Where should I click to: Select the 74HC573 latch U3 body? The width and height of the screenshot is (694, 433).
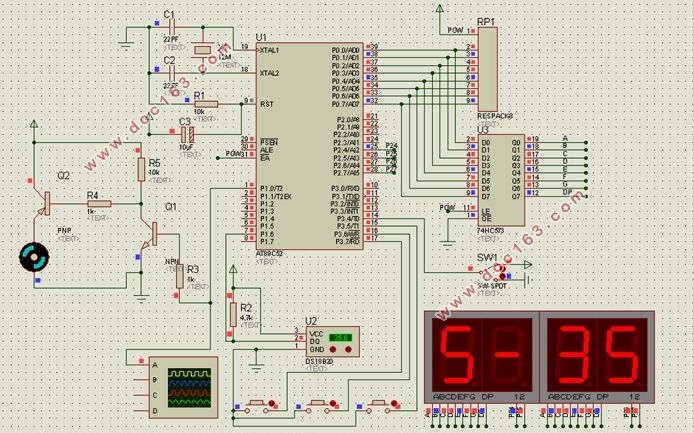click(501, 180)
